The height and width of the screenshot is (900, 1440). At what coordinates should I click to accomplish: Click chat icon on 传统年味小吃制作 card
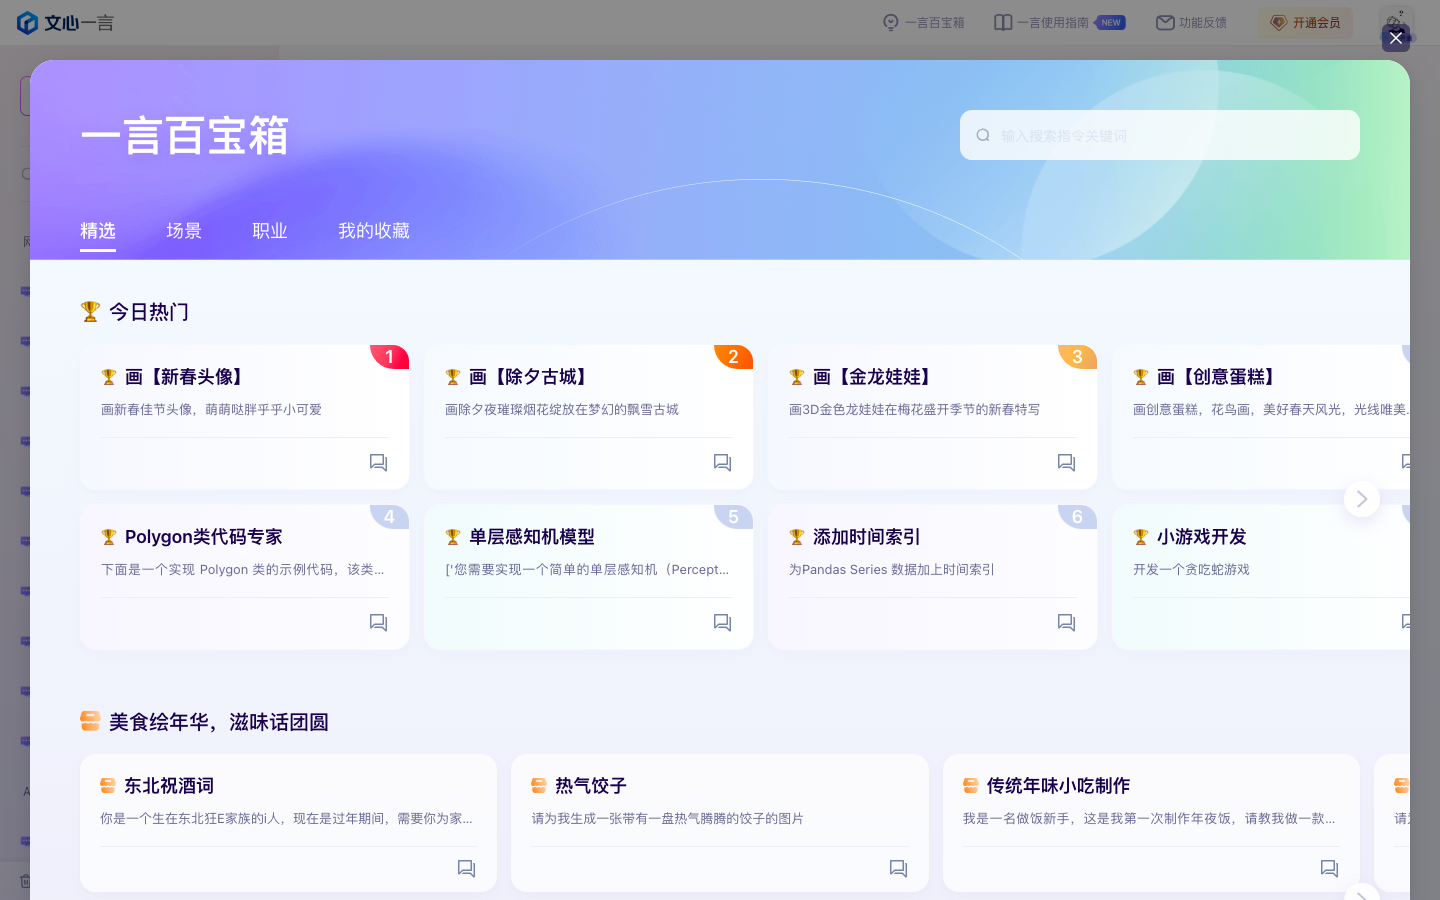click(x=1329, y=868)
